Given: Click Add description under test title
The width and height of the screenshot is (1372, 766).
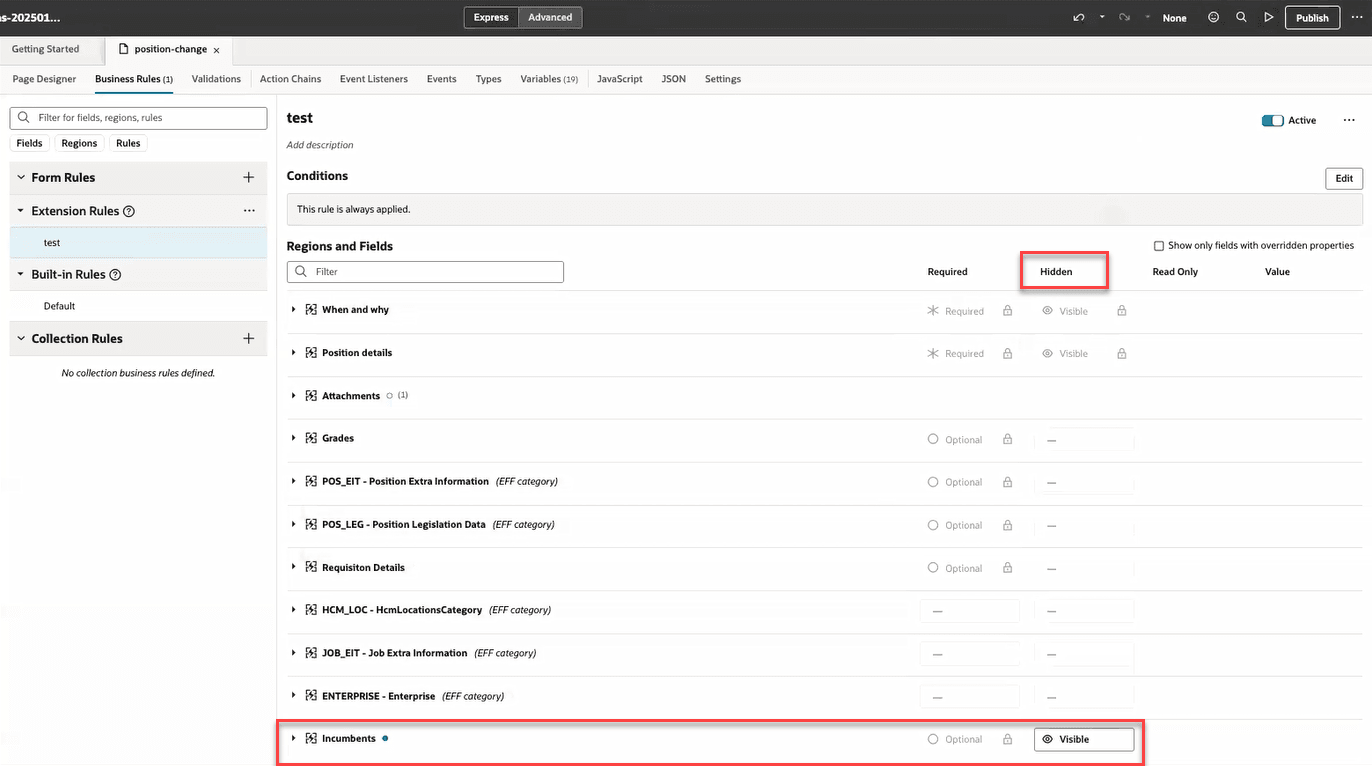Looking at the screenshot, I should point(320,145).
